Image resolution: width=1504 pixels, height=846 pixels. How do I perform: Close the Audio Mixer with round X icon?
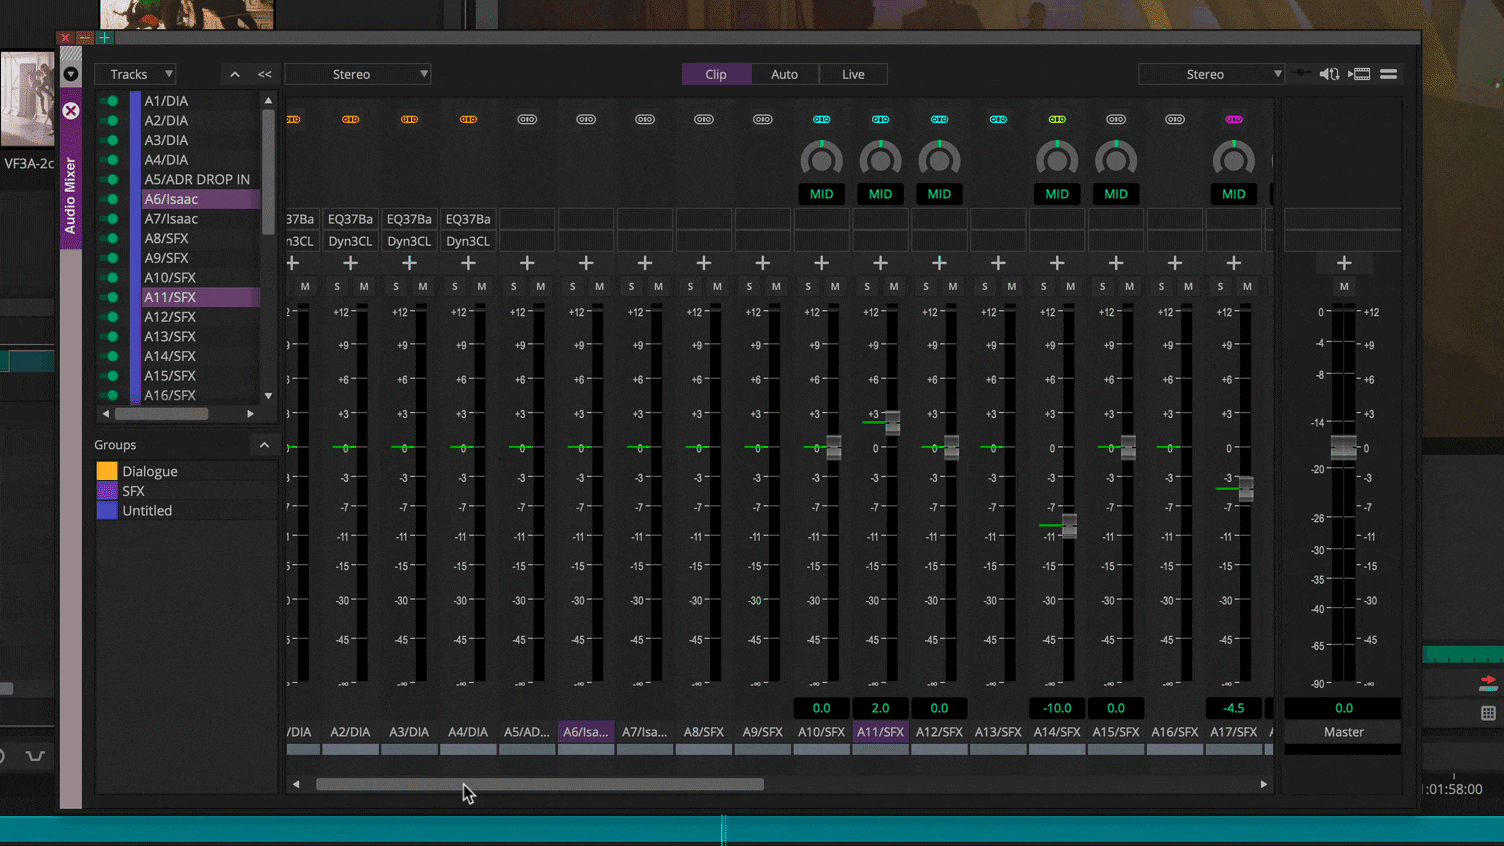tap(71, 111)
